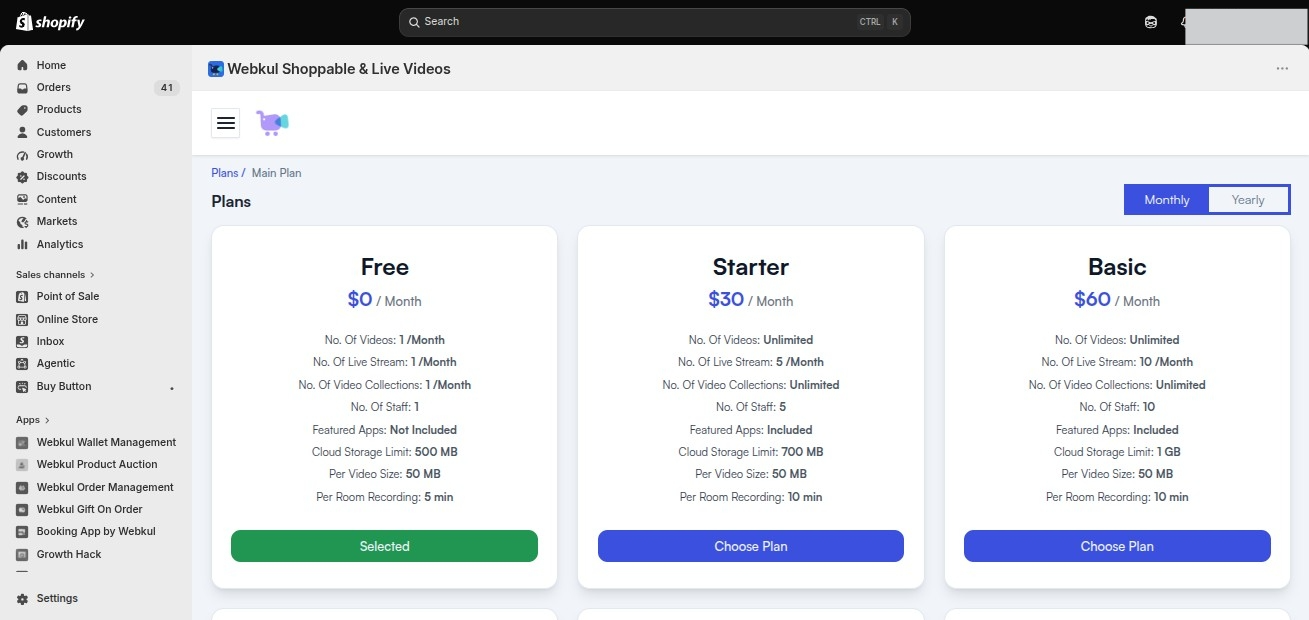
Task: Open the three-dot more options menu
Action: (x=1282, y=69)
